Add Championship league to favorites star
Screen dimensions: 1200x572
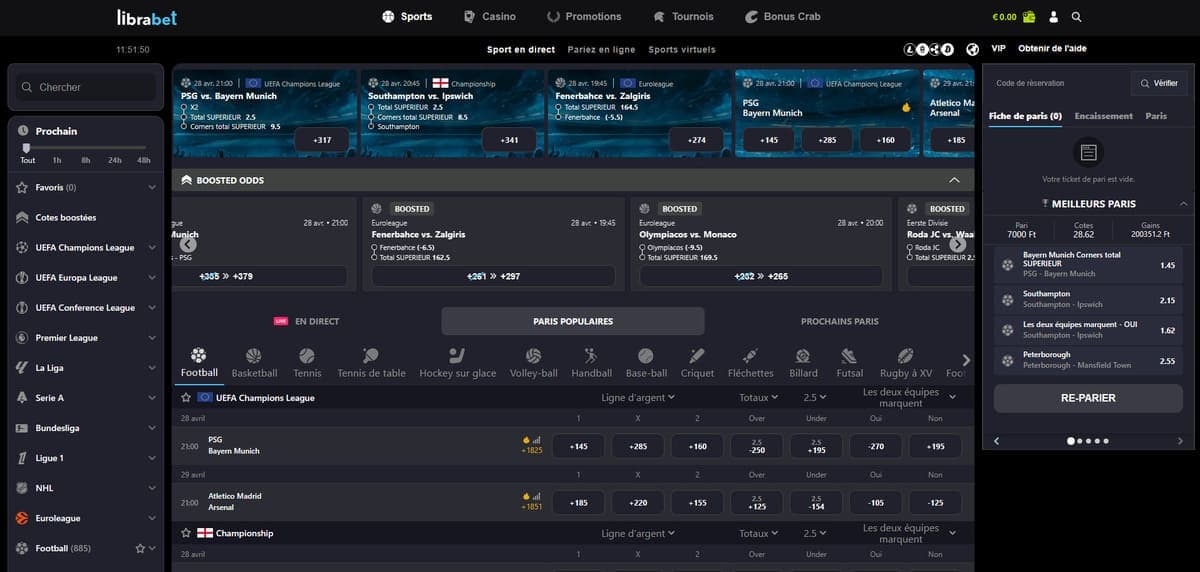coord(186,533)
